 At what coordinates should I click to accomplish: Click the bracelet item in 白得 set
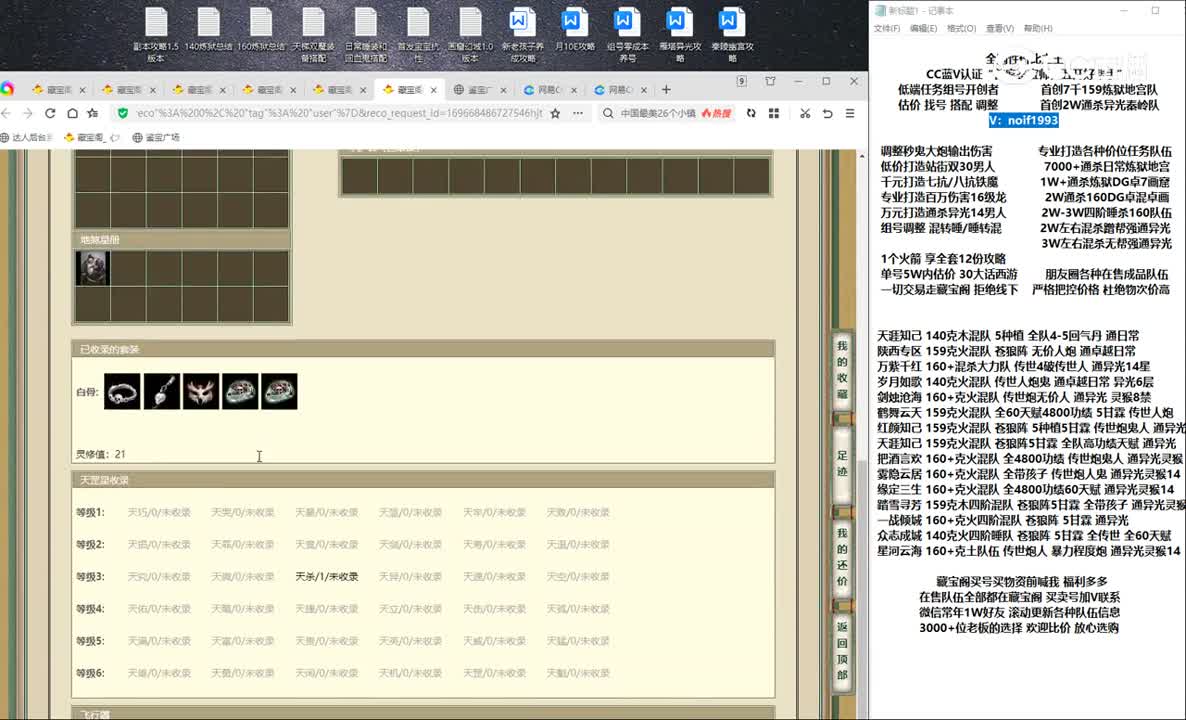[122, 392]
